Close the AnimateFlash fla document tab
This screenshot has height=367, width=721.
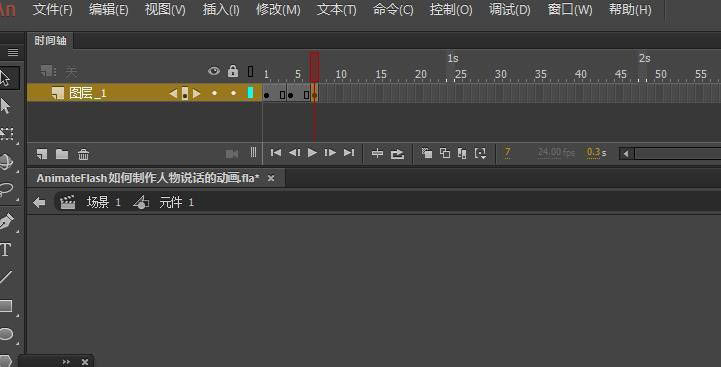coord(271,178)
